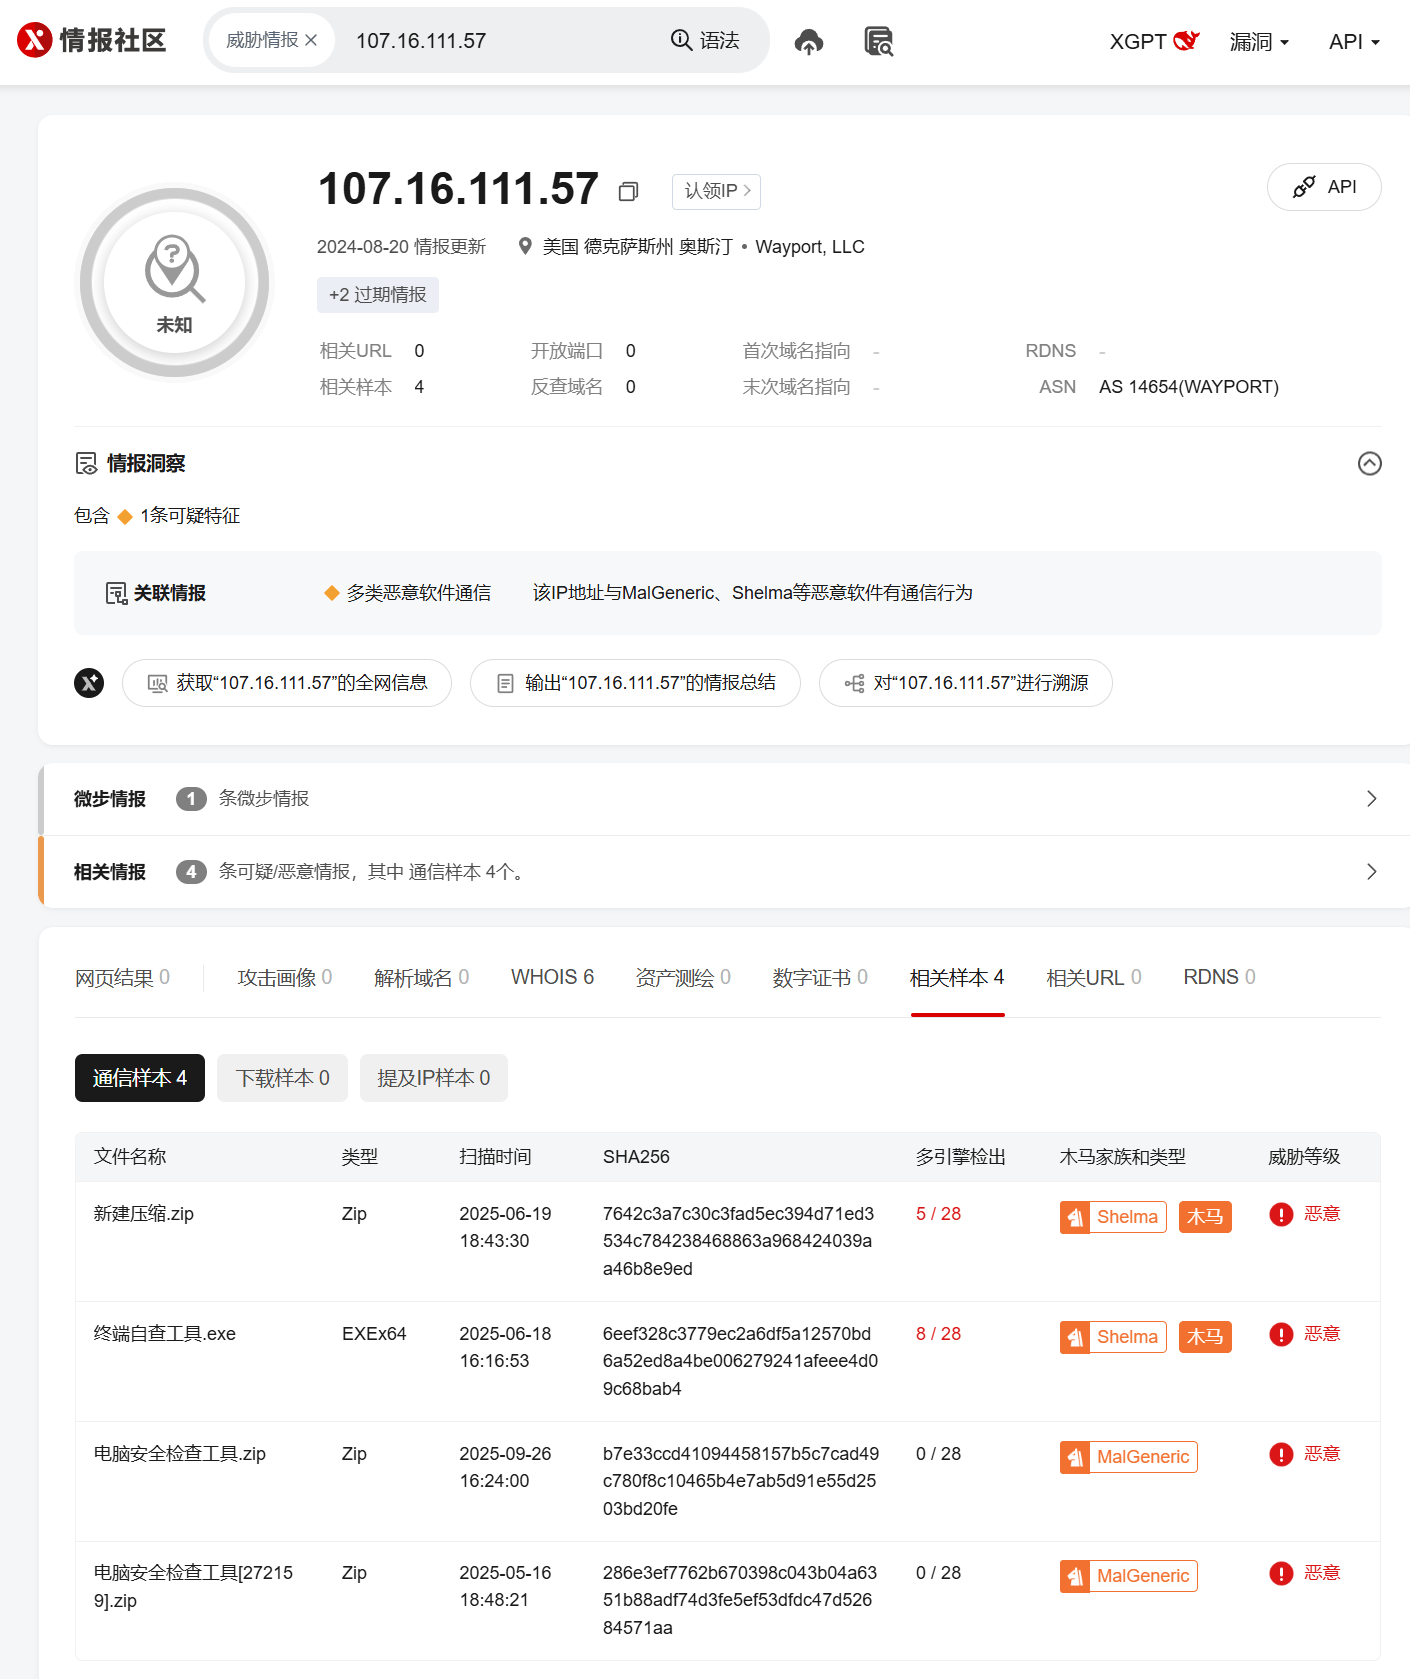1410x1679 pixels.
Task: Select the 提及IP样本 0 filter
Action: click(434, 1078)
